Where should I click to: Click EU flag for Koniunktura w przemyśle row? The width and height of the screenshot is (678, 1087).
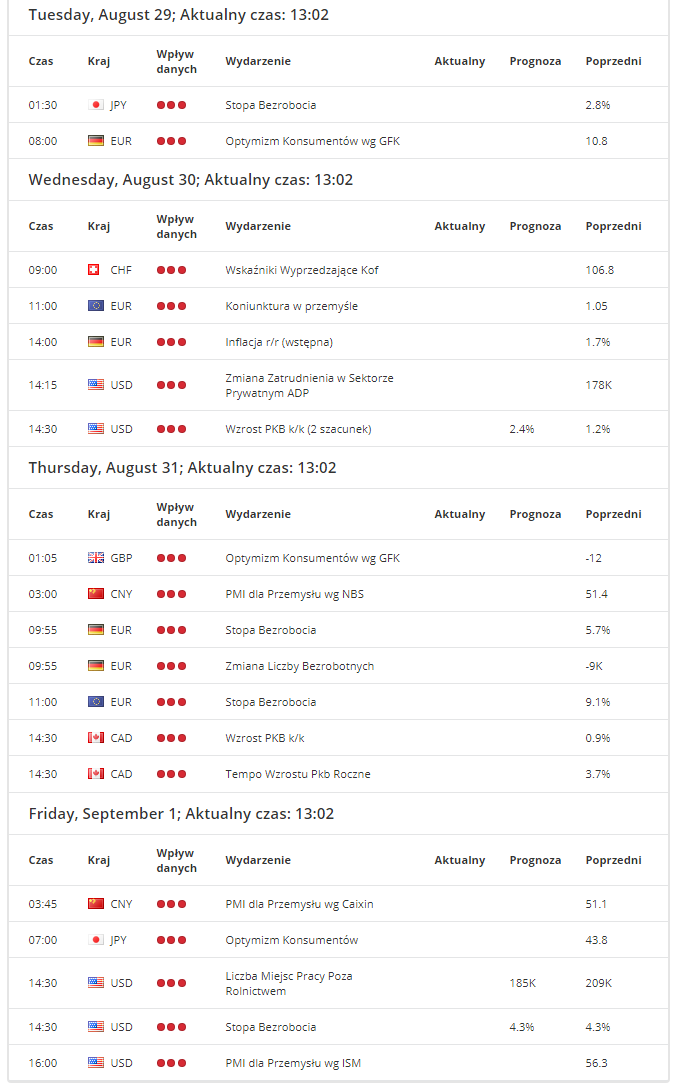(x=96, y=306)
